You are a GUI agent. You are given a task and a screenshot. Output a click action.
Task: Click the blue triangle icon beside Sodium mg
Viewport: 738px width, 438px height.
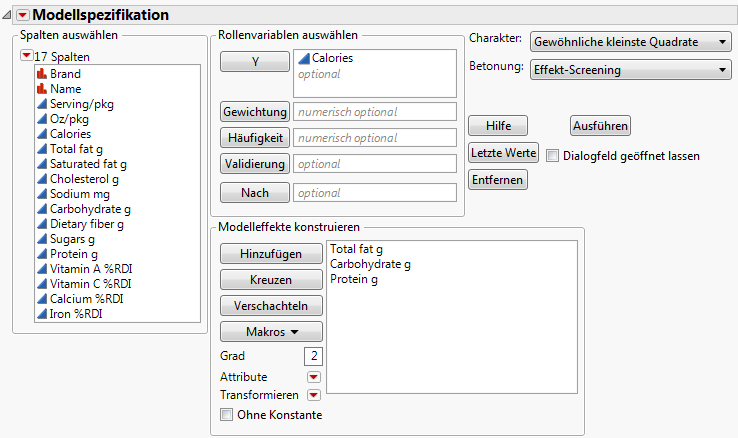click(42, 194)
